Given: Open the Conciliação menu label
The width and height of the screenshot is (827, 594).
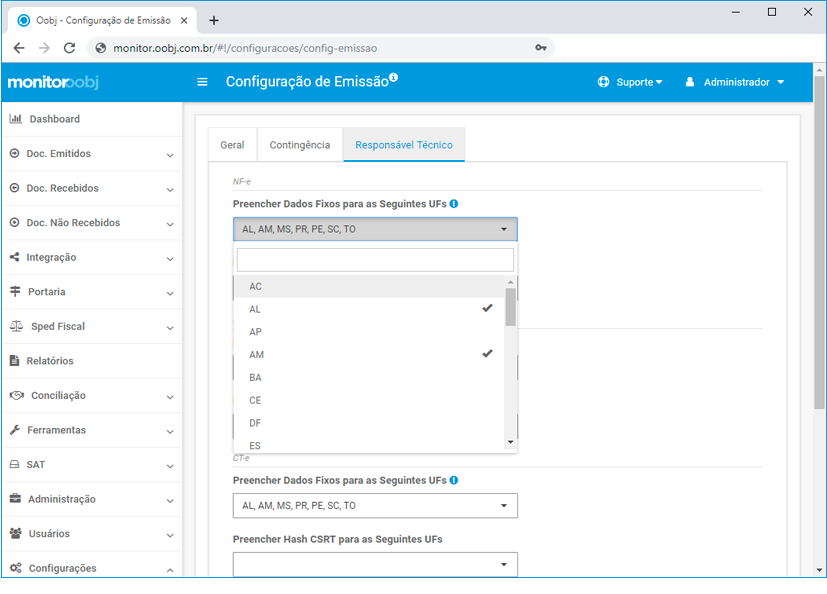Looking at the screenshot, I should click(x=58, y=395).
